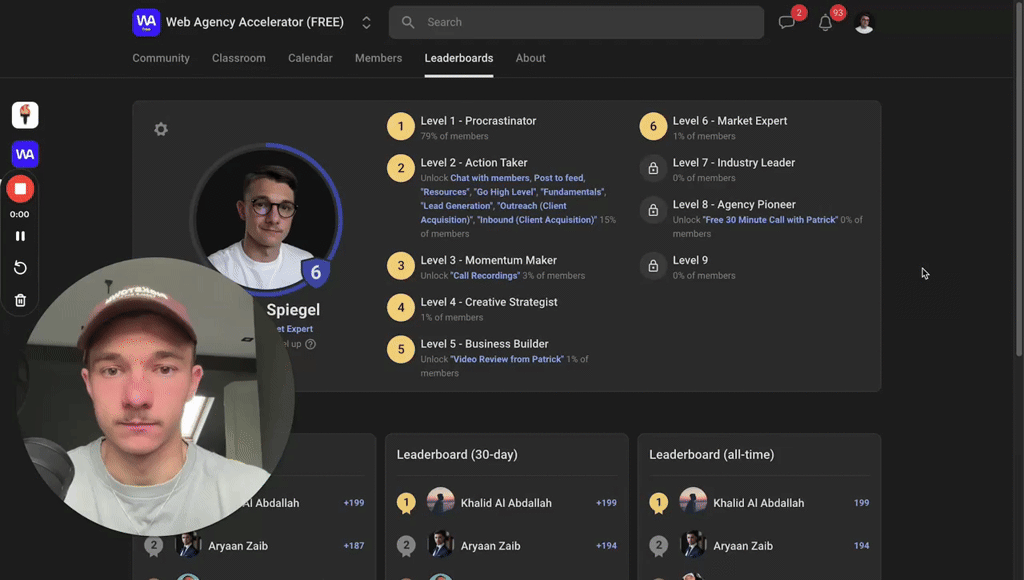Click the Spiegel profile picture
This screenshot has height=580, width=1024.
coord(266,219)
